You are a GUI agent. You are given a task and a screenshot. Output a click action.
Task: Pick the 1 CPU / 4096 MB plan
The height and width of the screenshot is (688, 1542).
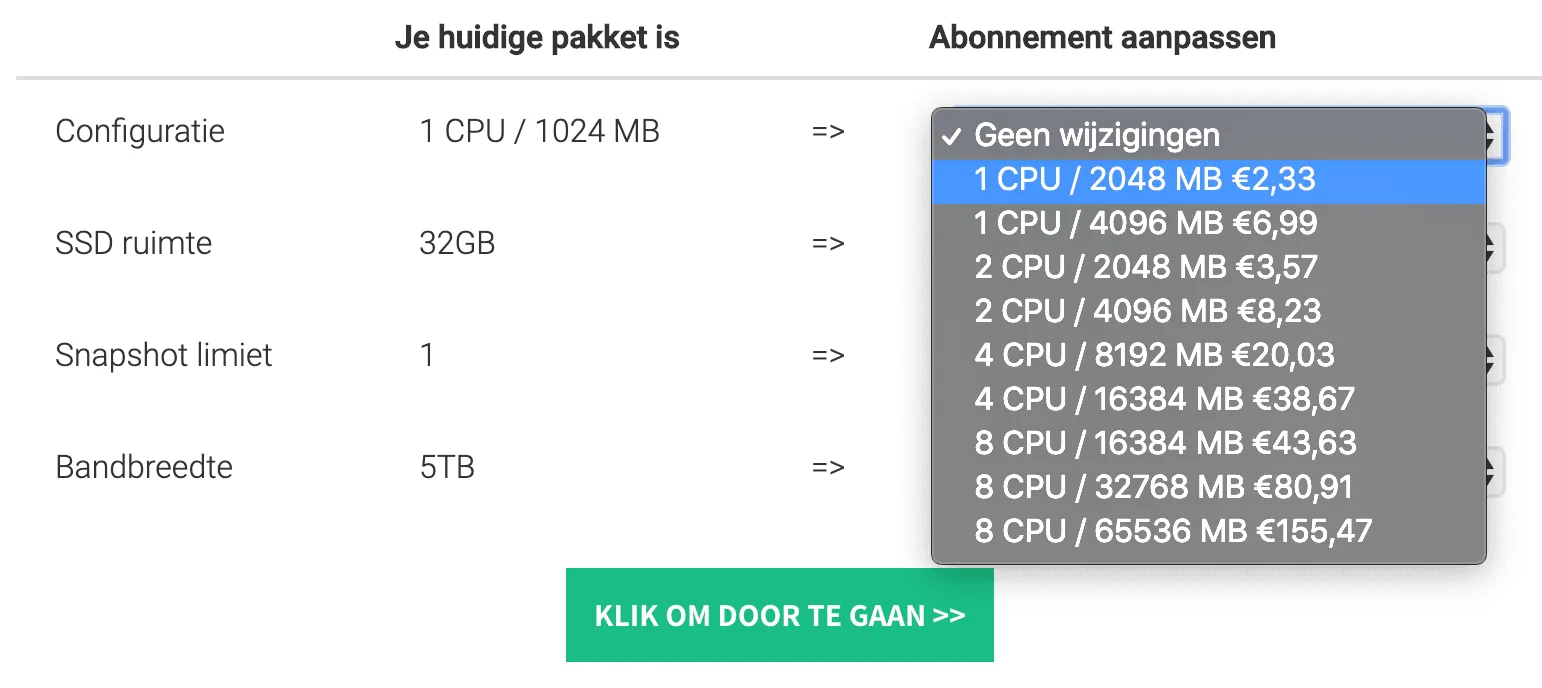1145,223
